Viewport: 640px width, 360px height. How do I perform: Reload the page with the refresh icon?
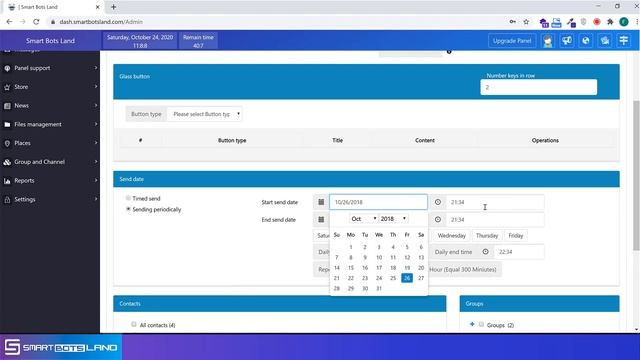tap(36, 22)
